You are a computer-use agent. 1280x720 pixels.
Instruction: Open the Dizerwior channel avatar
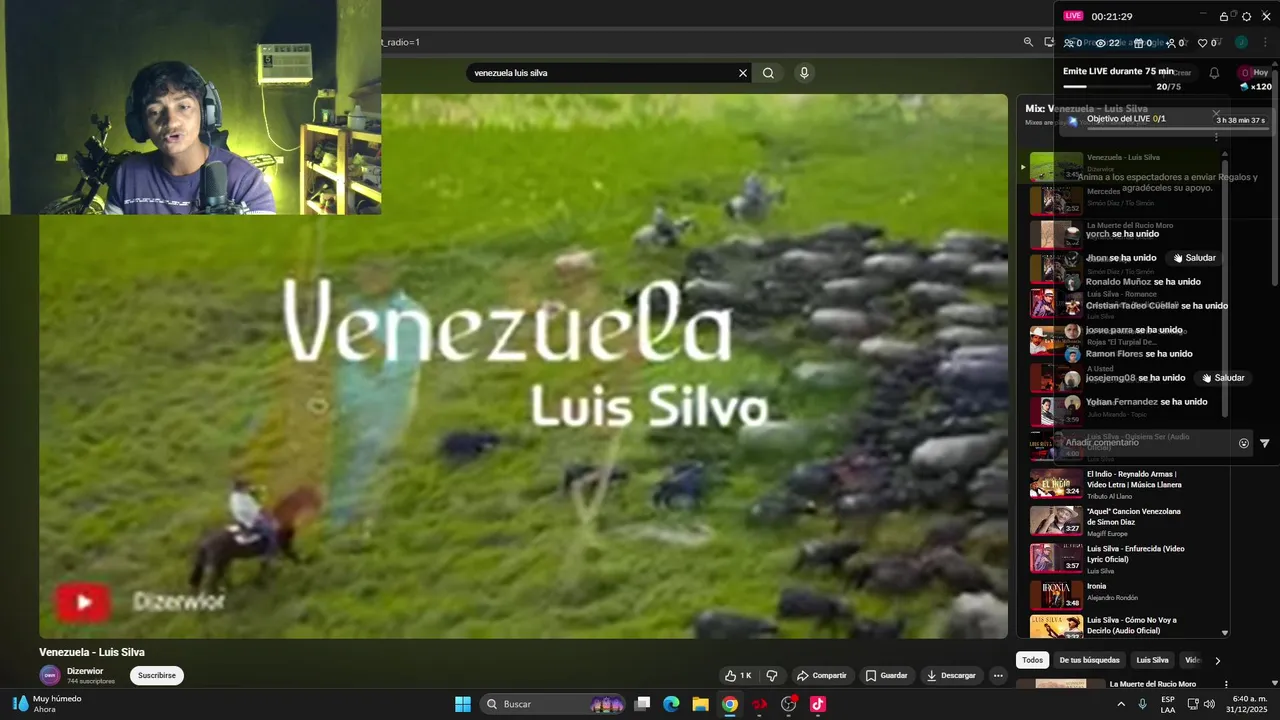point(49,675)
